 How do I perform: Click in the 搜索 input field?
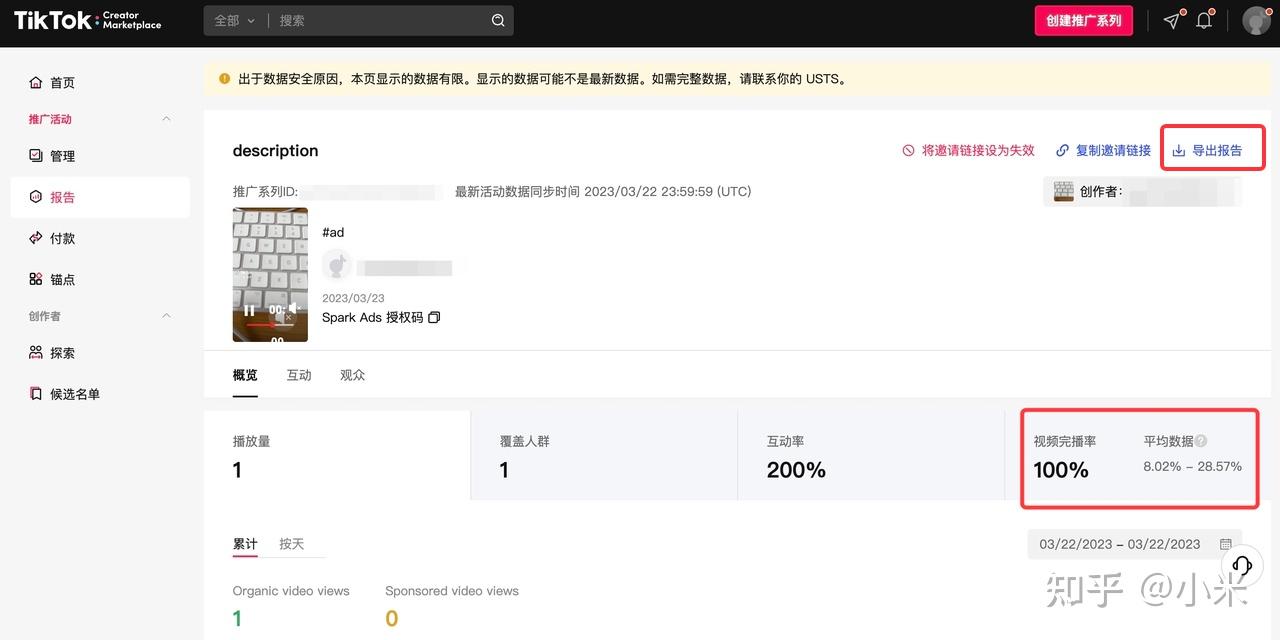[380, 20]
